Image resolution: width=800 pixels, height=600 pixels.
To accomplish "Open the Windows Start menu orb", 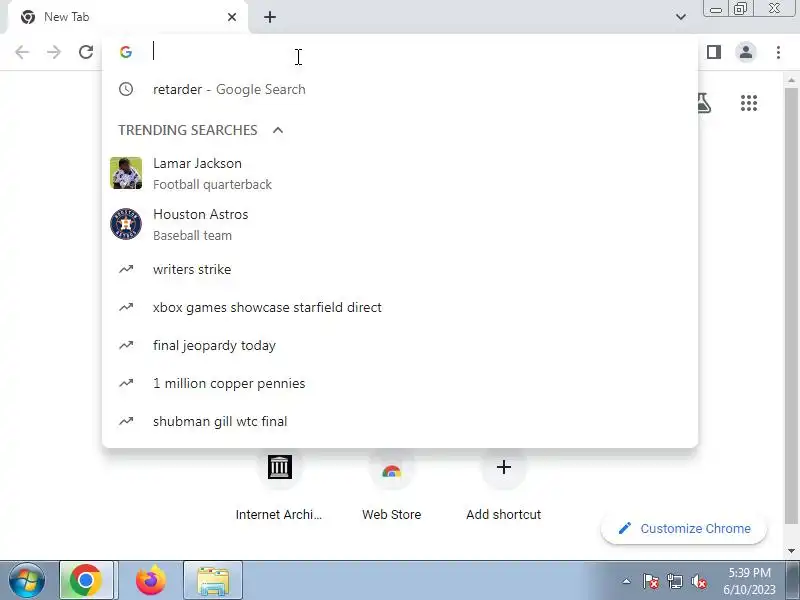I will (x=27, y=580).
